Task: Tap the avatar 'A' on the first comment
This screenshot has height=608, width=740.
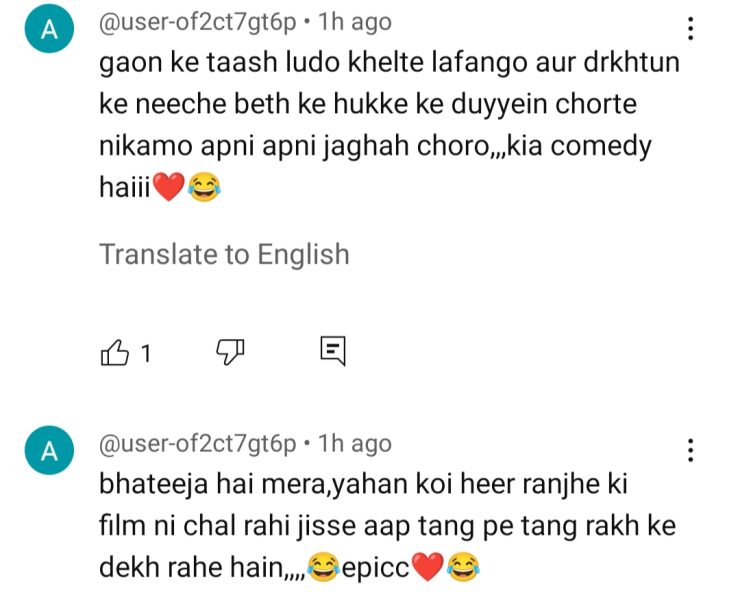Action: point(48,33)
